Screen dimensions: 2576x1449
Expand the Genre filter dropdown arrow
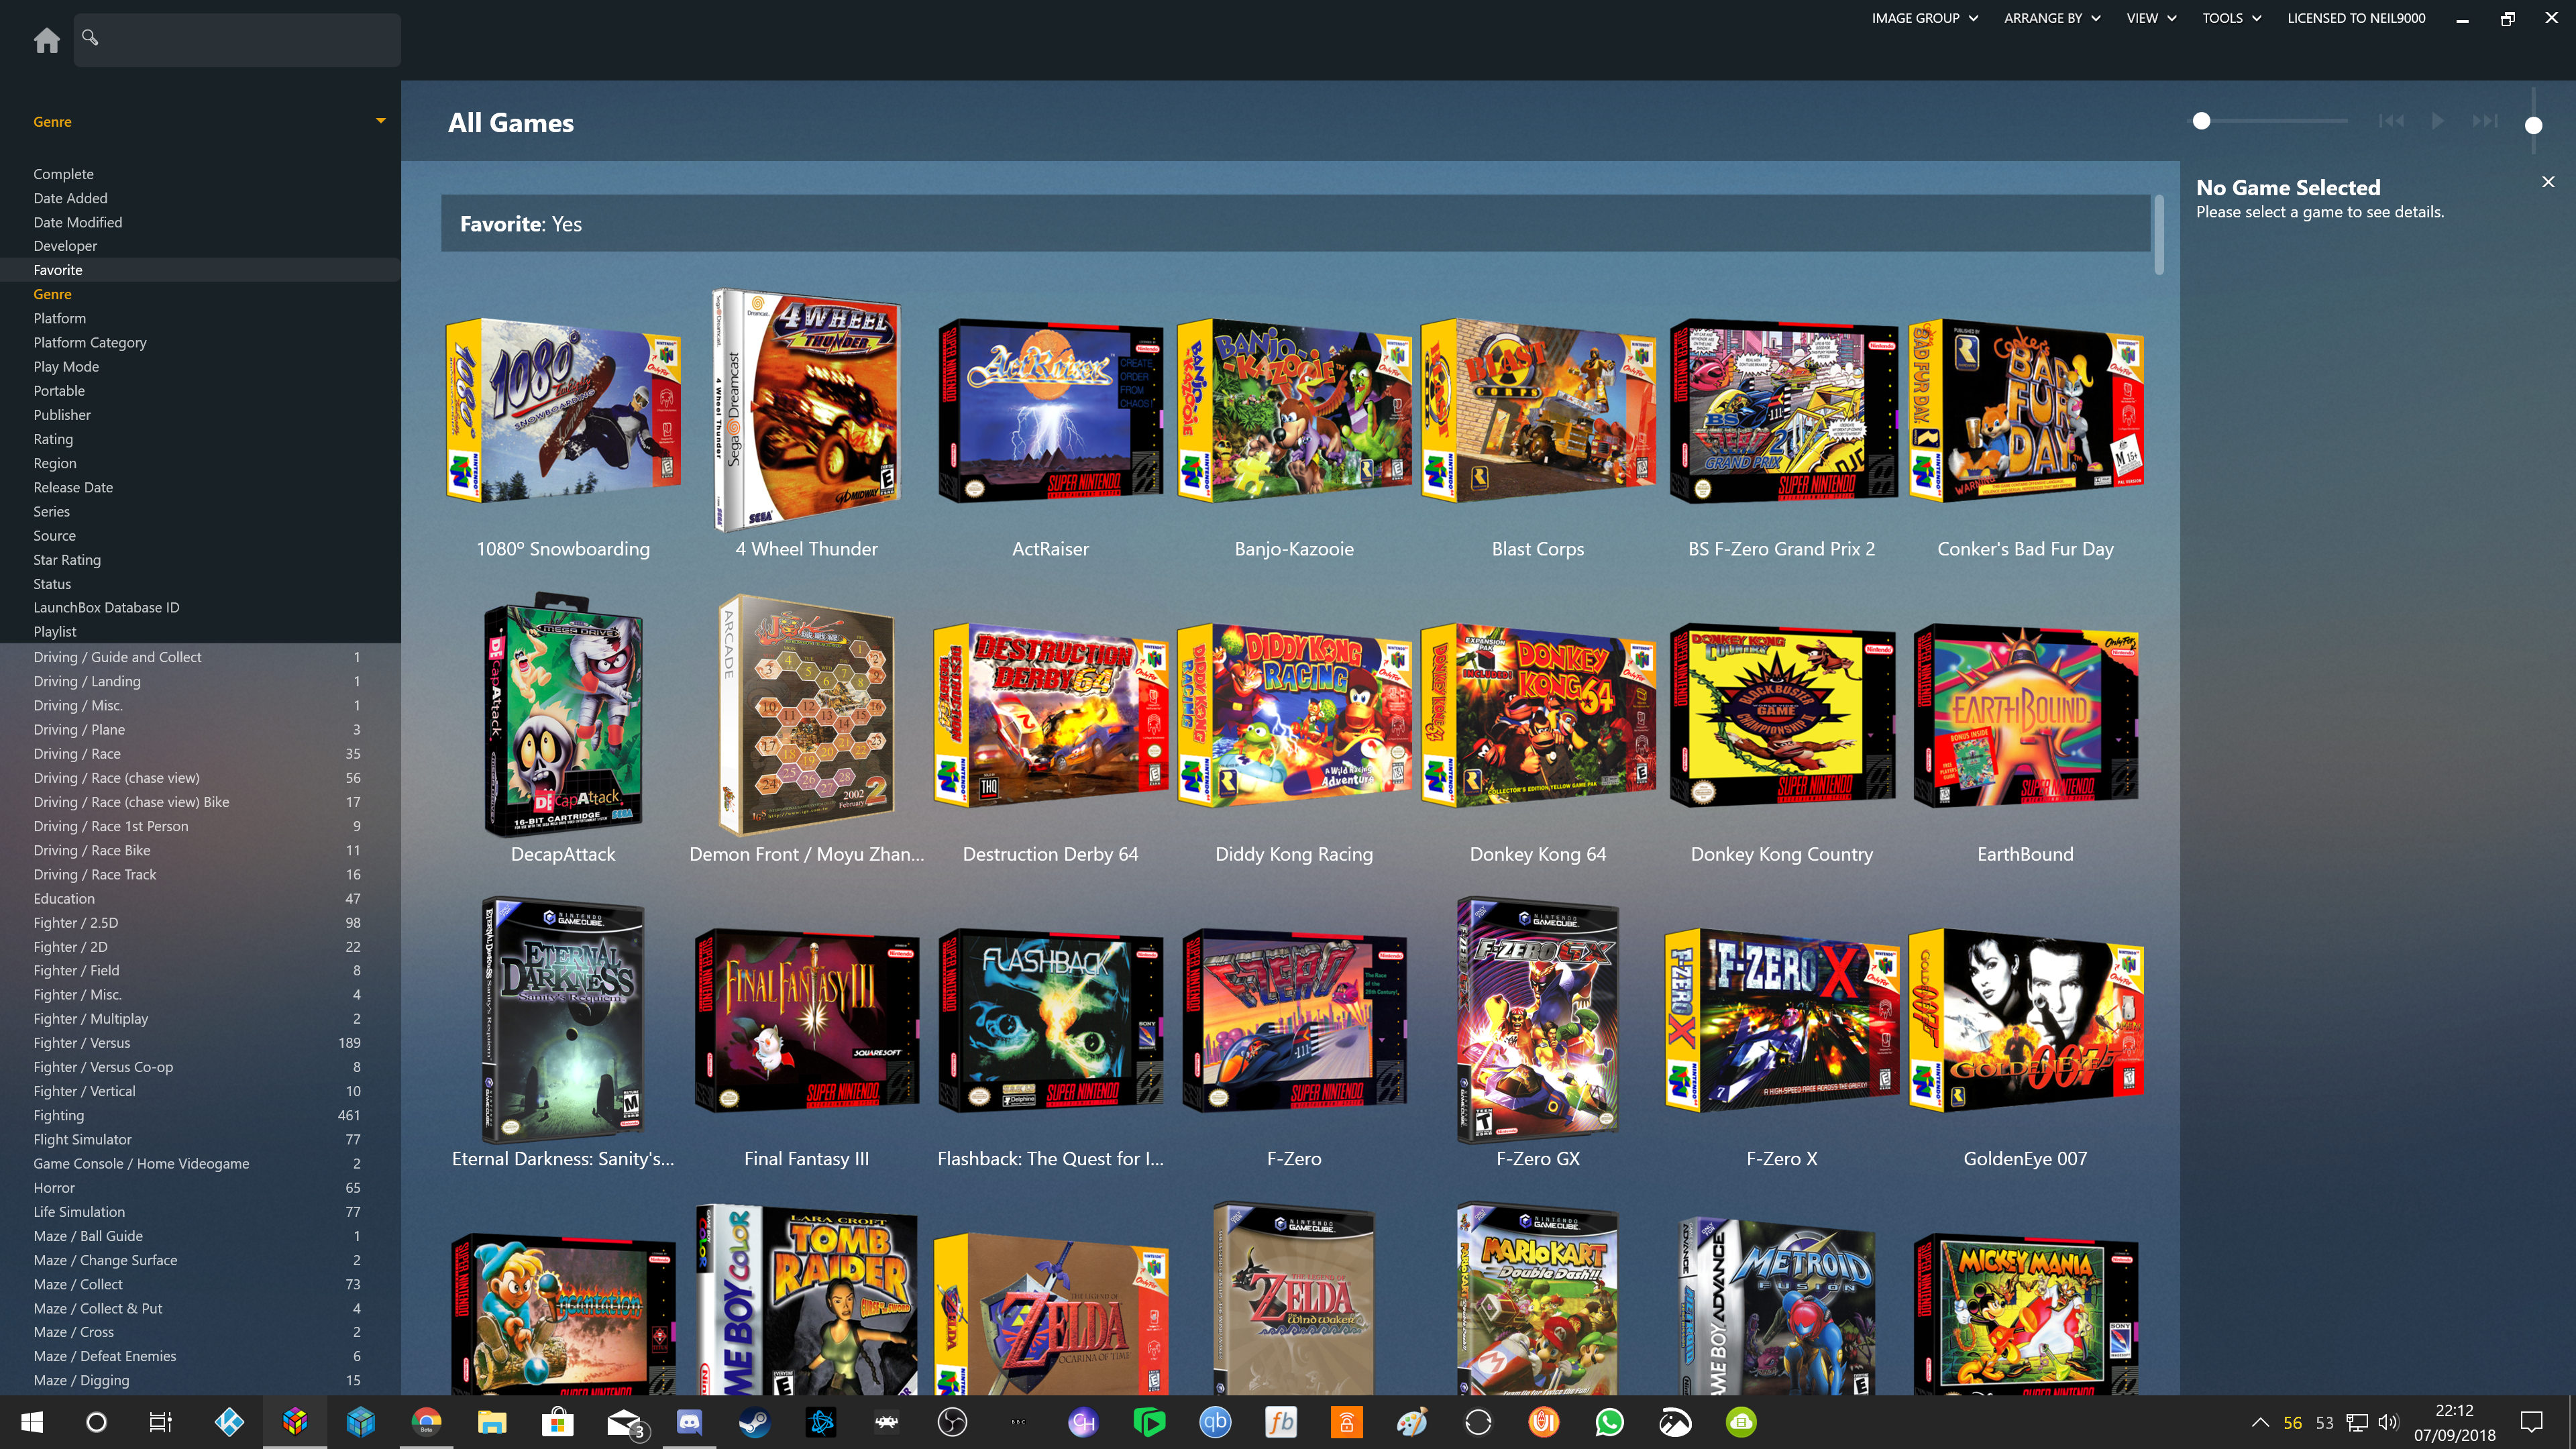tap(380, 121)
